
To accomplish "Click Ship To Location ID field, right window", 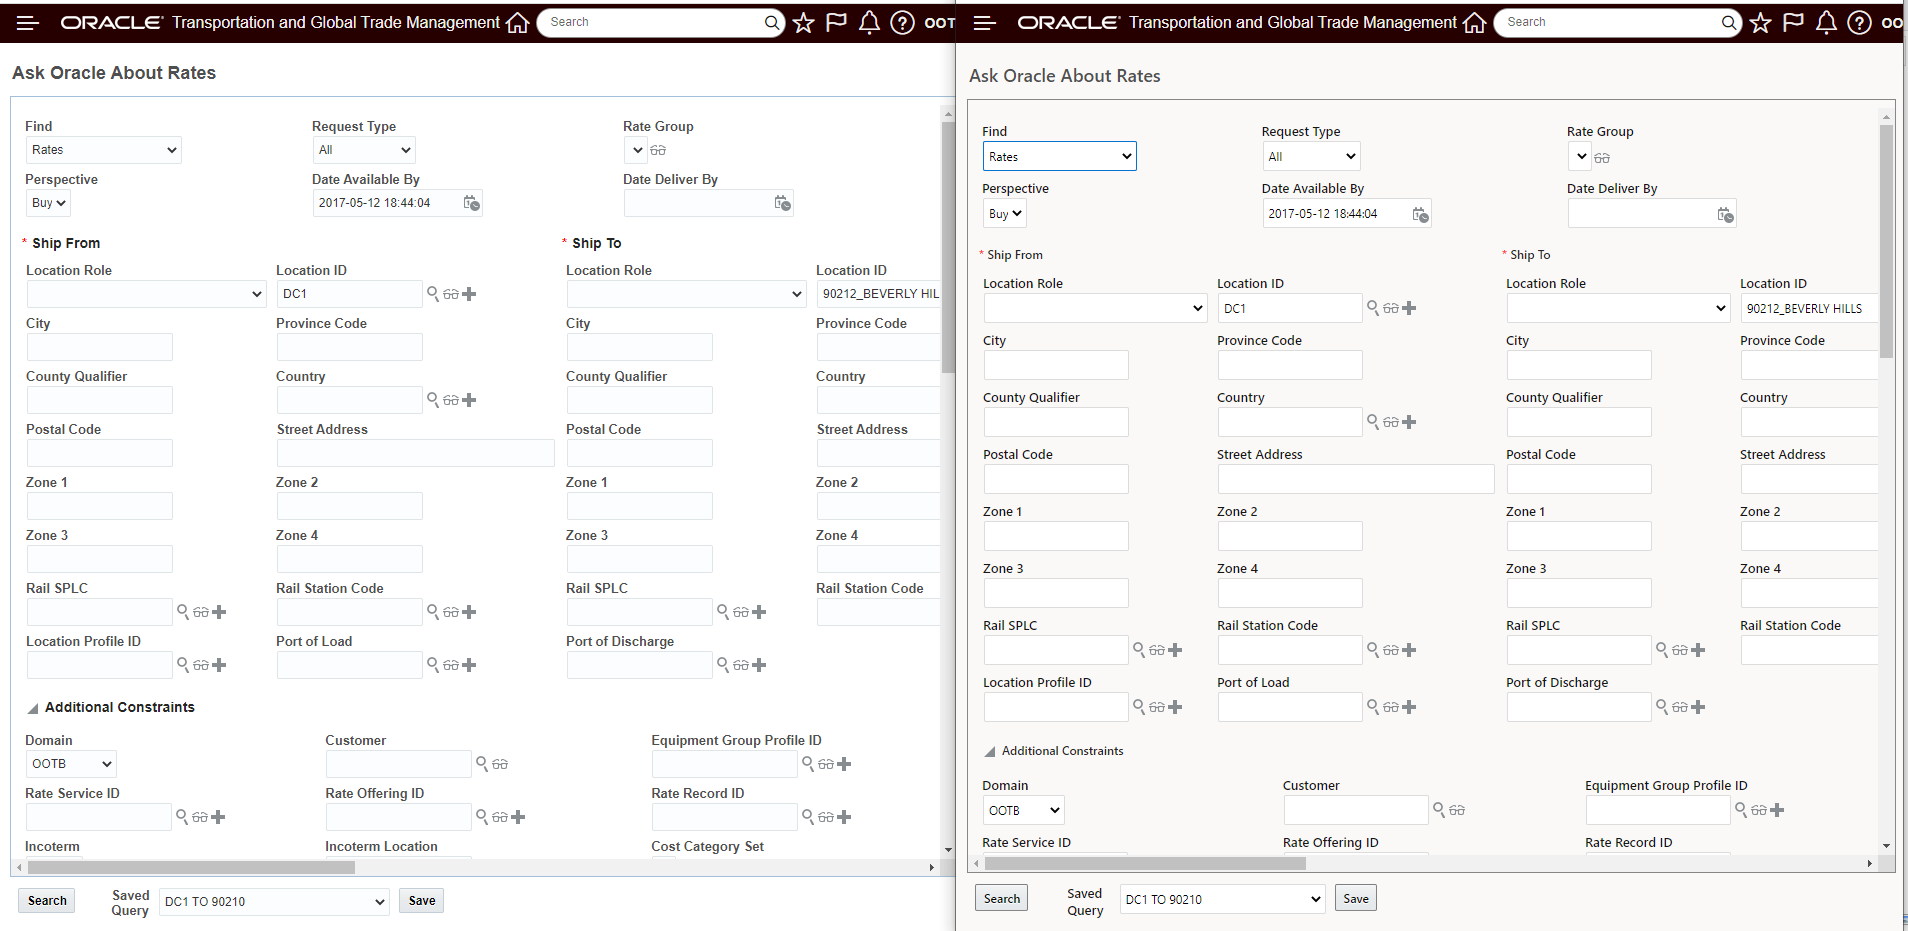I will 1809,308.
